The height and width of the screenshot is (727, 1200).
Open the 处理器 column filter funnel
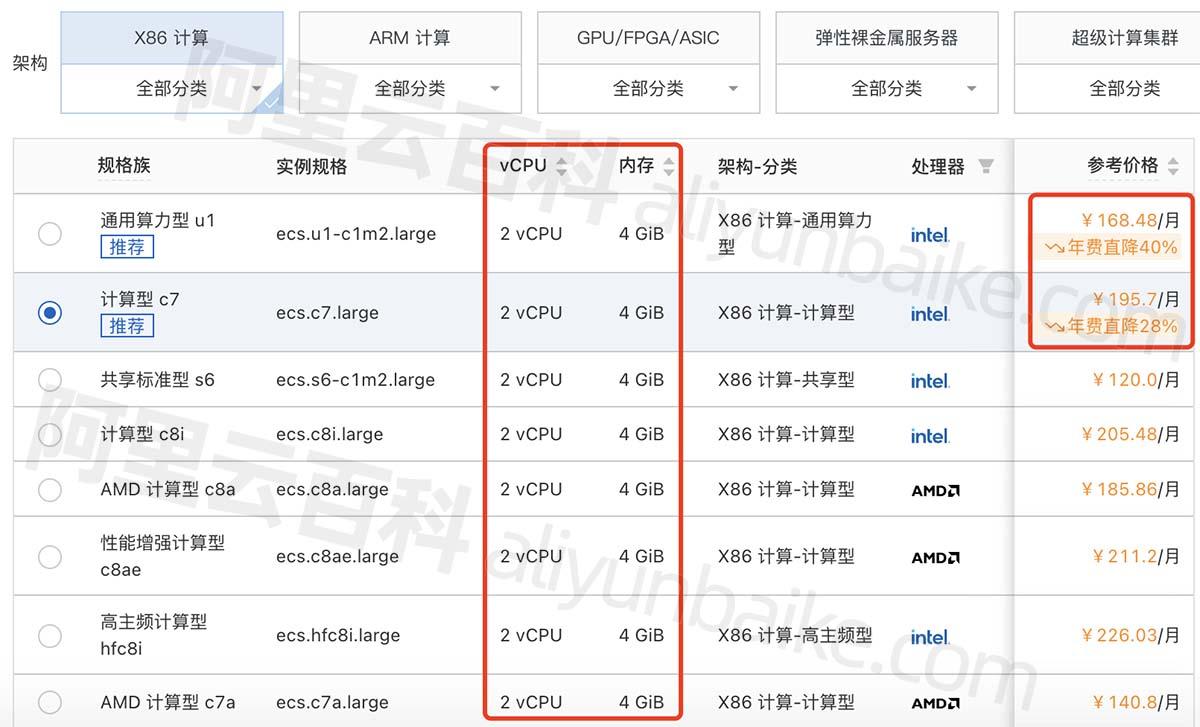(x=986, y=166)
